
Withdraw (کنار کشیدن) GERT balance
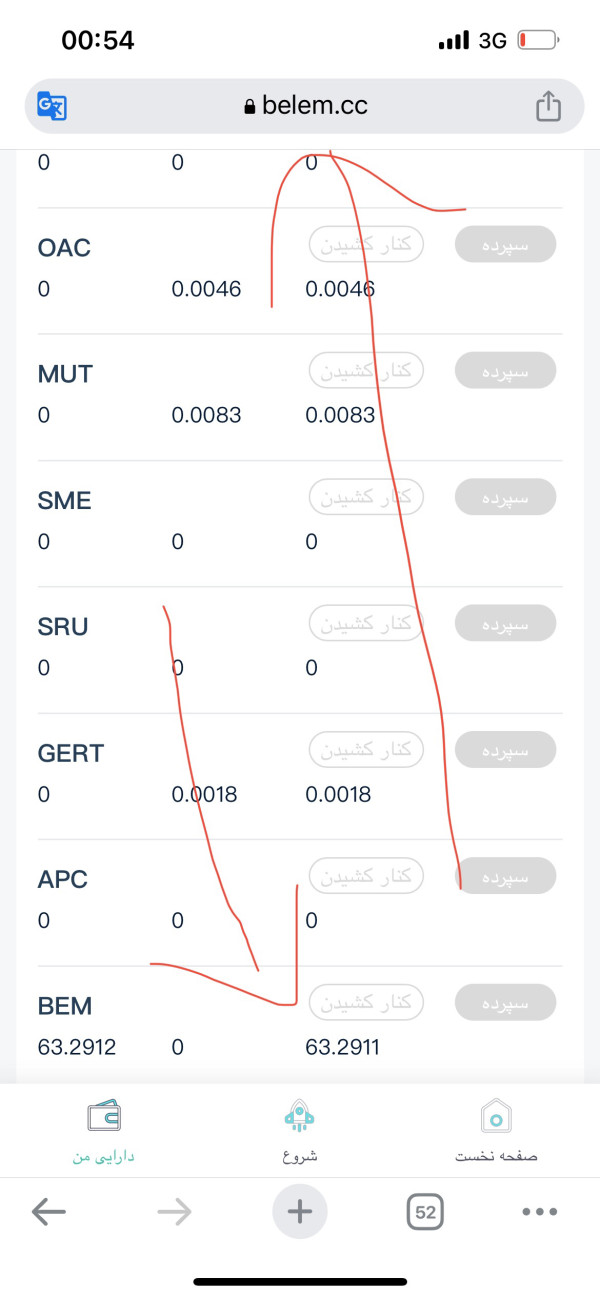[366, 749]
